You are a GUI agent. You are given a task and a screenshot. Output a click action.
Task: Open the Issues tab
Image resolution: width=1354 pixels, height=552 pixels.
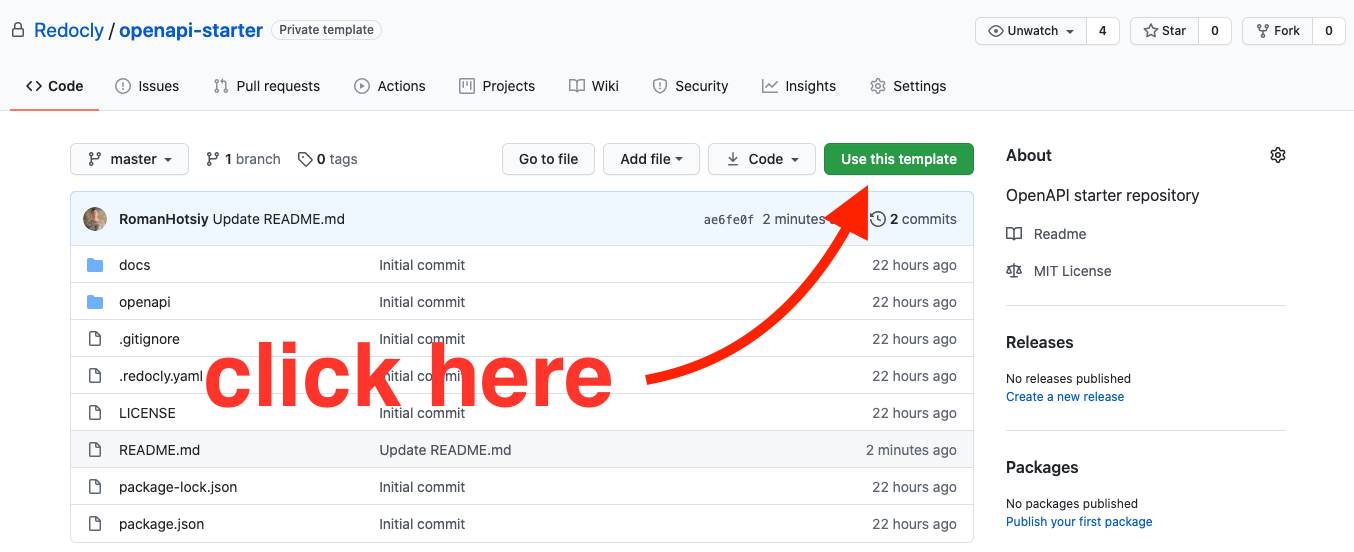coord(147,86)
